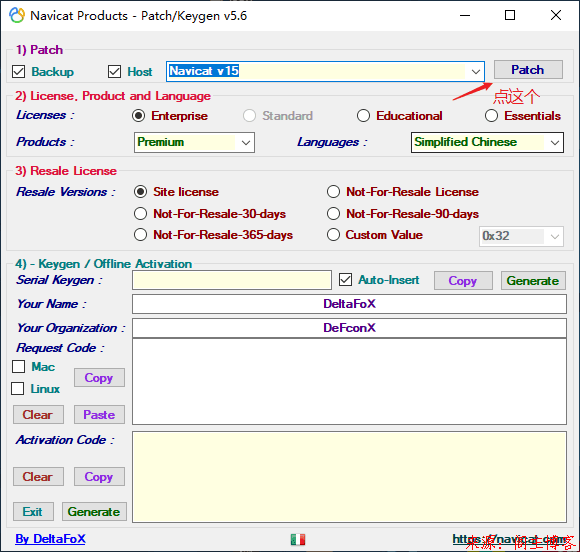Click the Exit button
The image size is (580, 552).
(x=33, y=511)
